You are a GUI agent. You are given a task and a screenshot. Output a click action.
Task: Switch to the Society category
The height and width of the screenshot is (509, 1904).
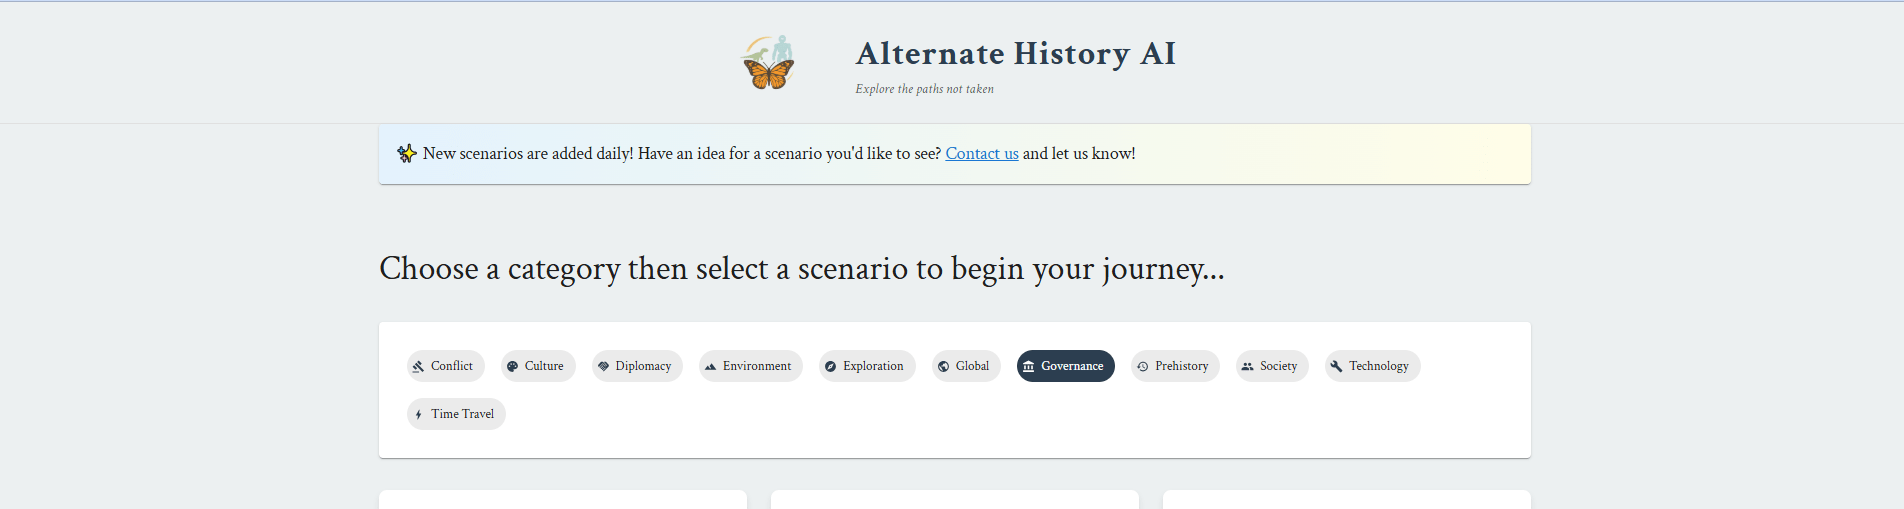coord(1273,366)
